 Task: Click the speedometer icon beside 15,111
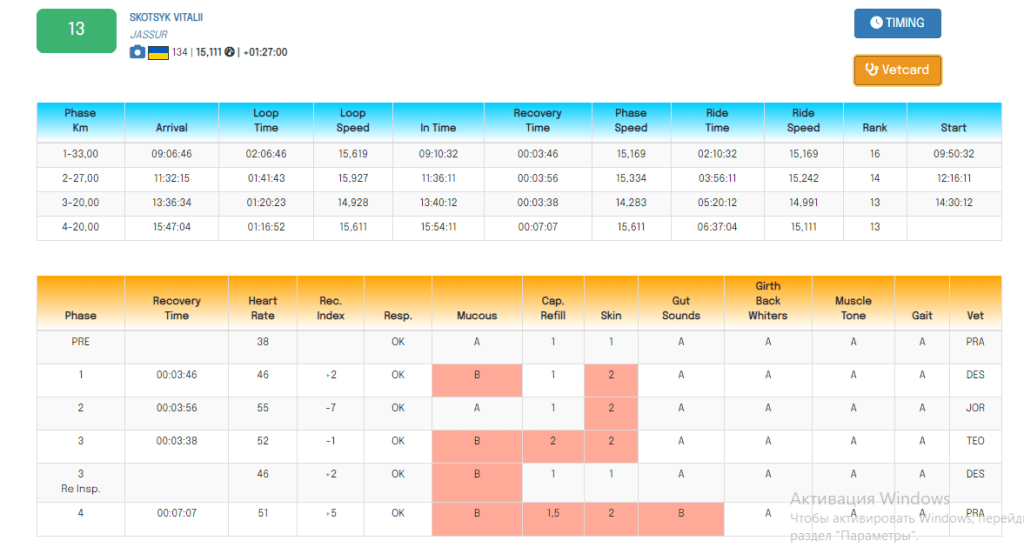pyautogui.click(x=229, y=52)
